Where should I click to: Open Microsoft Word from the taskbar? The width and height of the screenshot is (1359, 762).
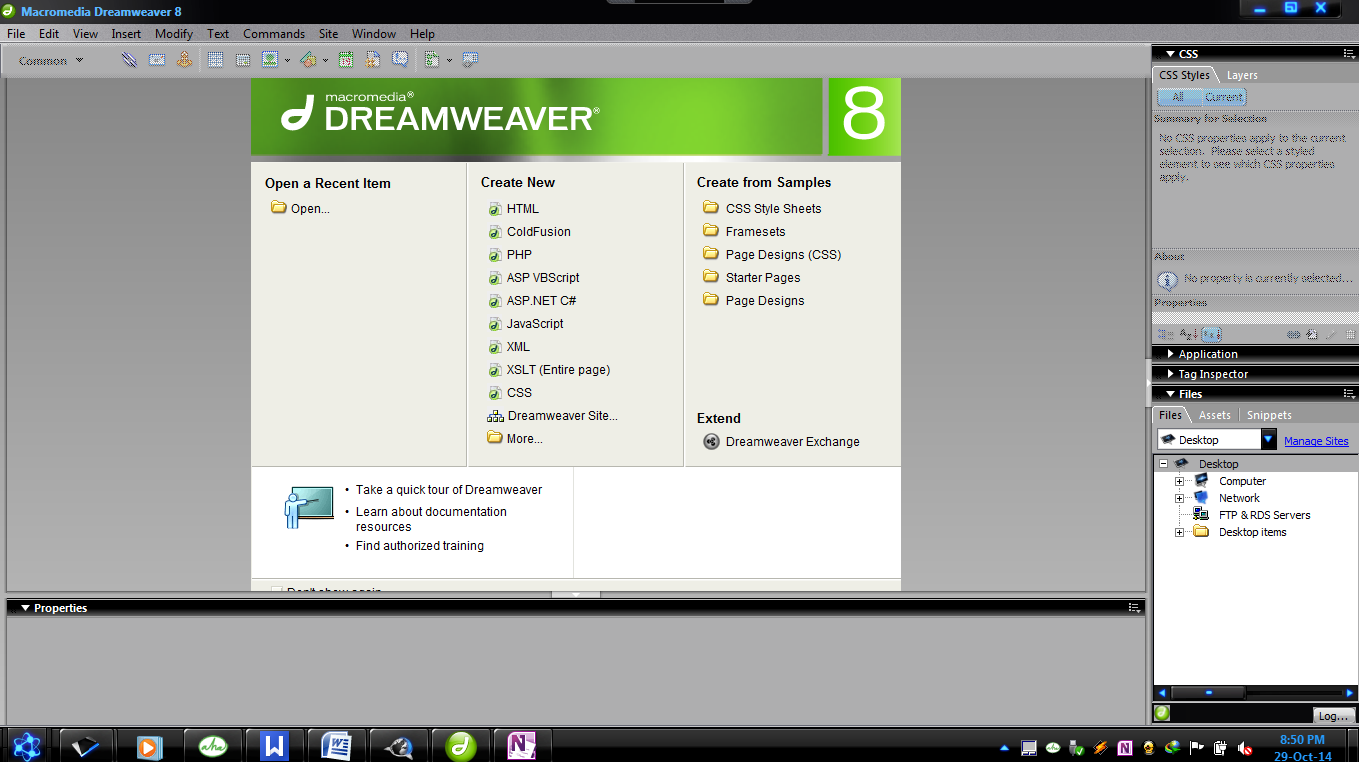click(x=337, y=745)
